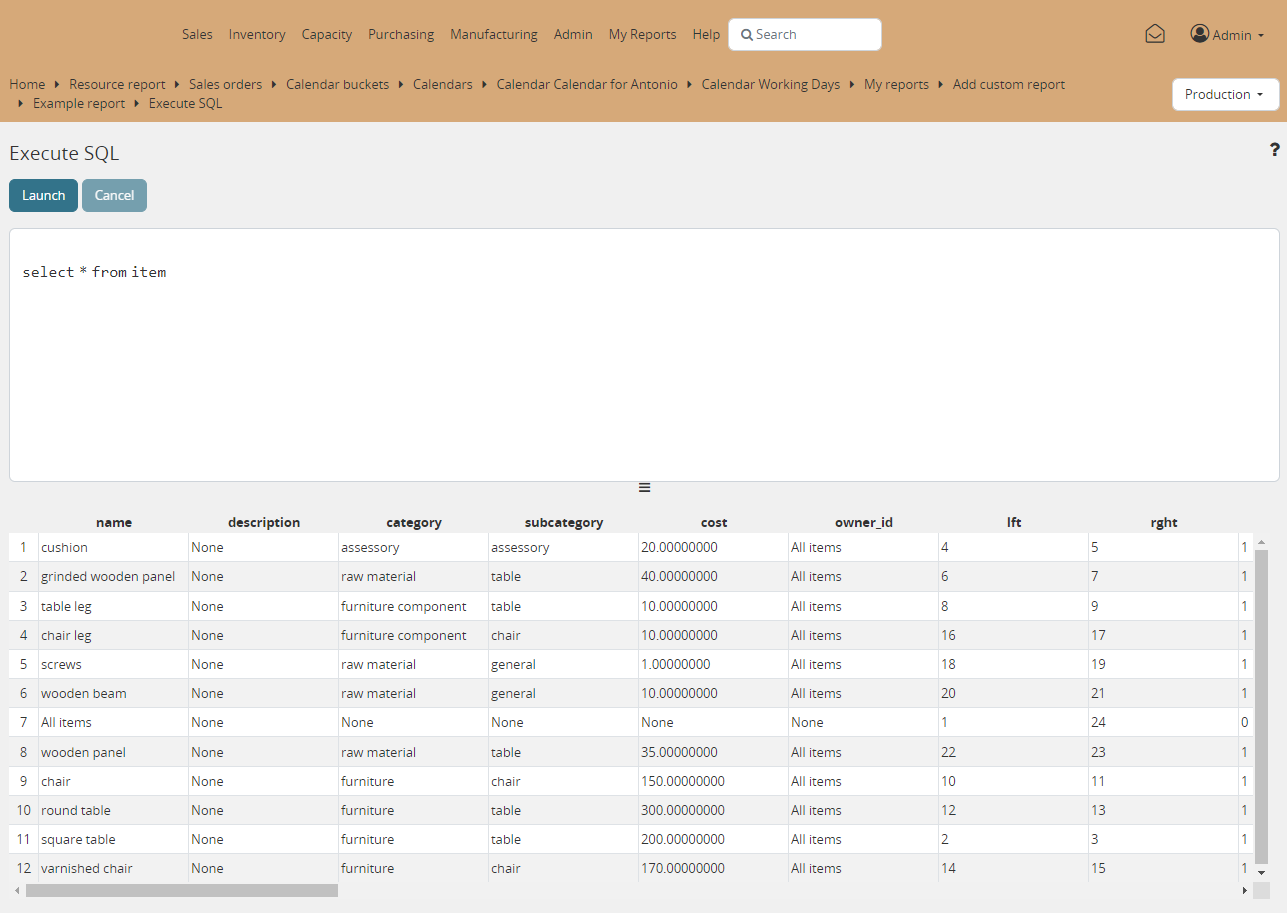1287x913 pixels.
Task: Sort the table by cost column
Action: [x=713, y=522]
